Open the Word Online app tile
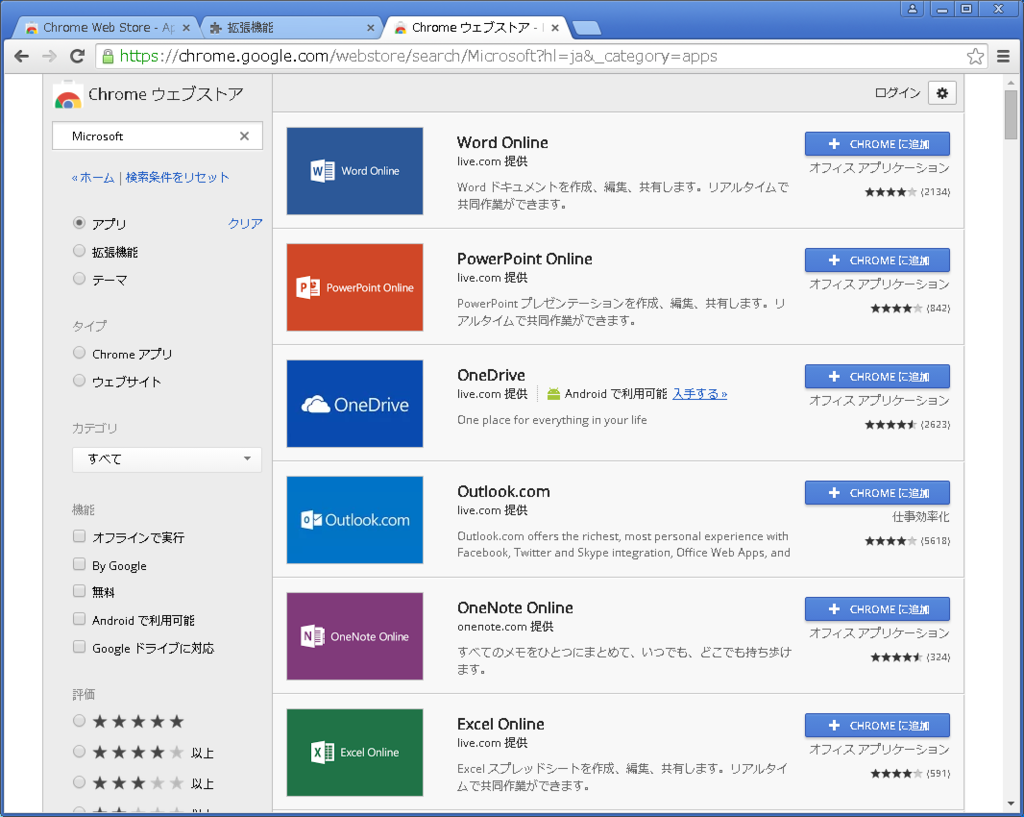The height and width of the screenshot is (817, 1024). (355, 170)
